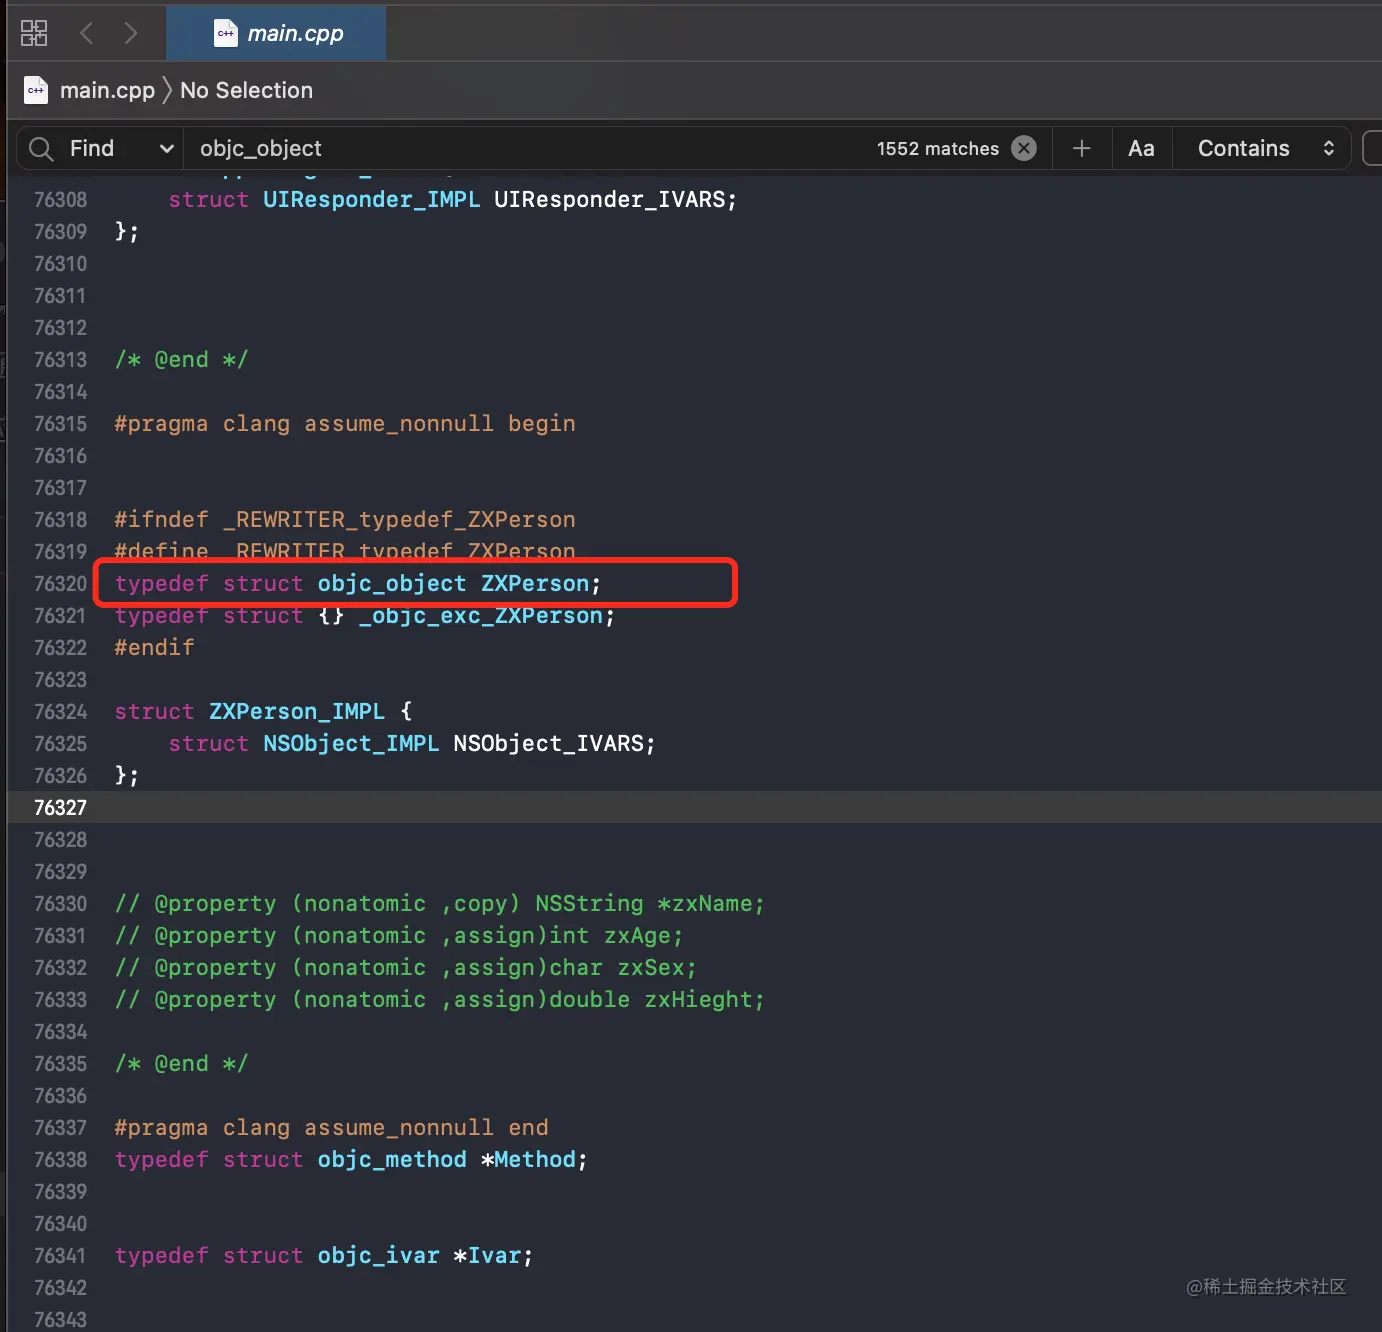Click ZXPerson_IMPL struct name
The width and height of the screenshot is (1382, 1332).
point(296,712)
